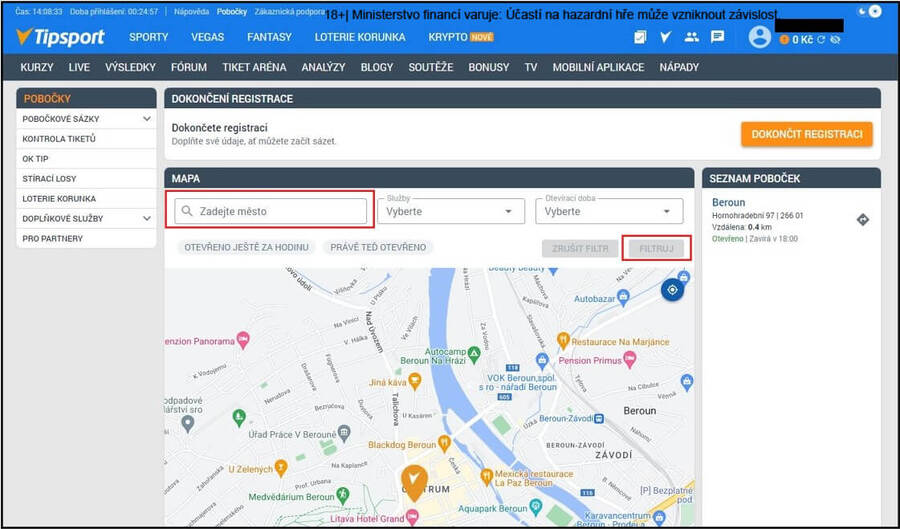Go to the Blogy tab
Screen dimensions: 900x529
[x=377, y=67]
